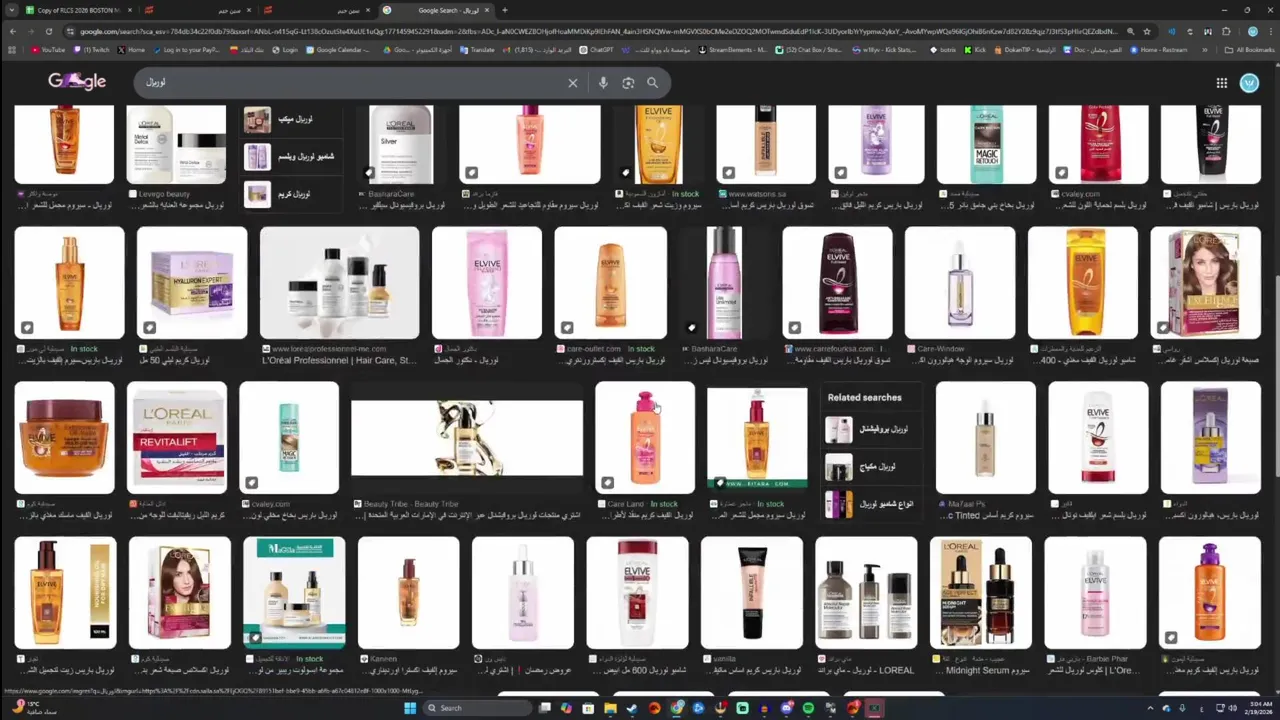Open Google Lens image search icon
The image size is (1280, 720).
pyautogui.click(x=628, y=83)
